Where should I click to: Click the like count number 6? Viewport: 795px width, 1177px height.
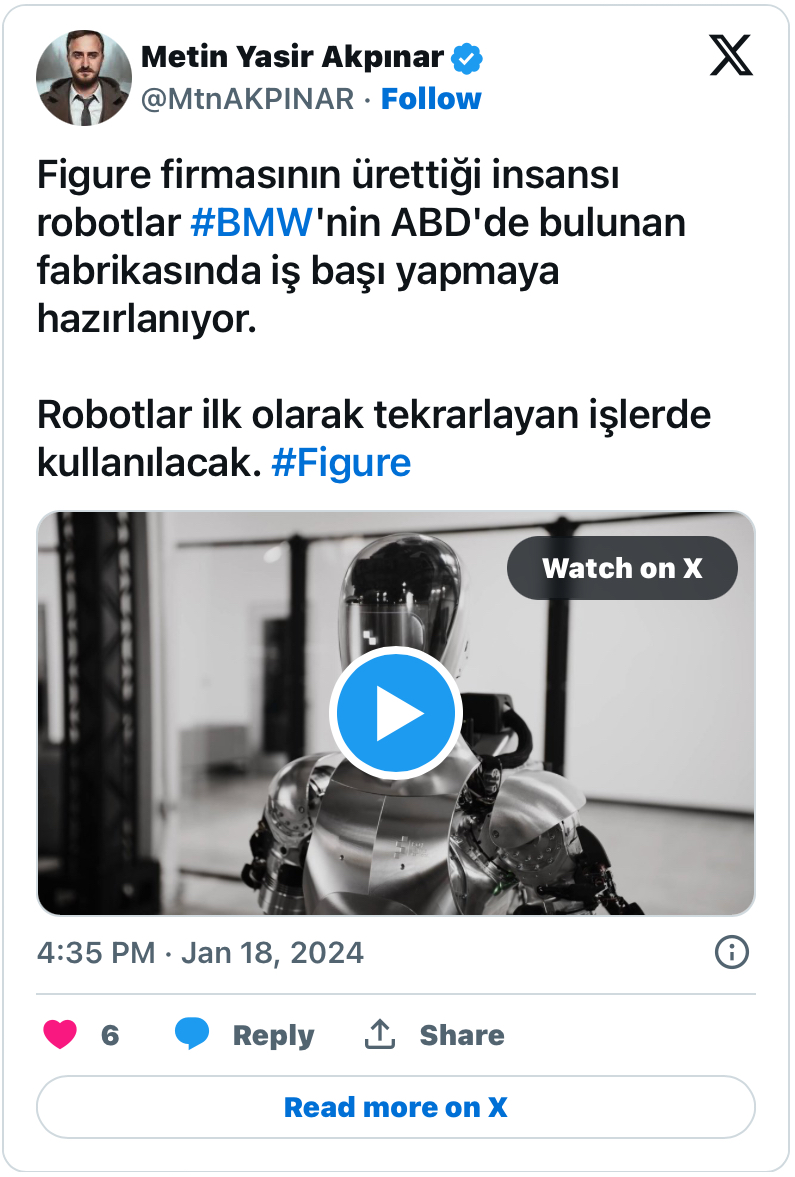[110, 1035]
